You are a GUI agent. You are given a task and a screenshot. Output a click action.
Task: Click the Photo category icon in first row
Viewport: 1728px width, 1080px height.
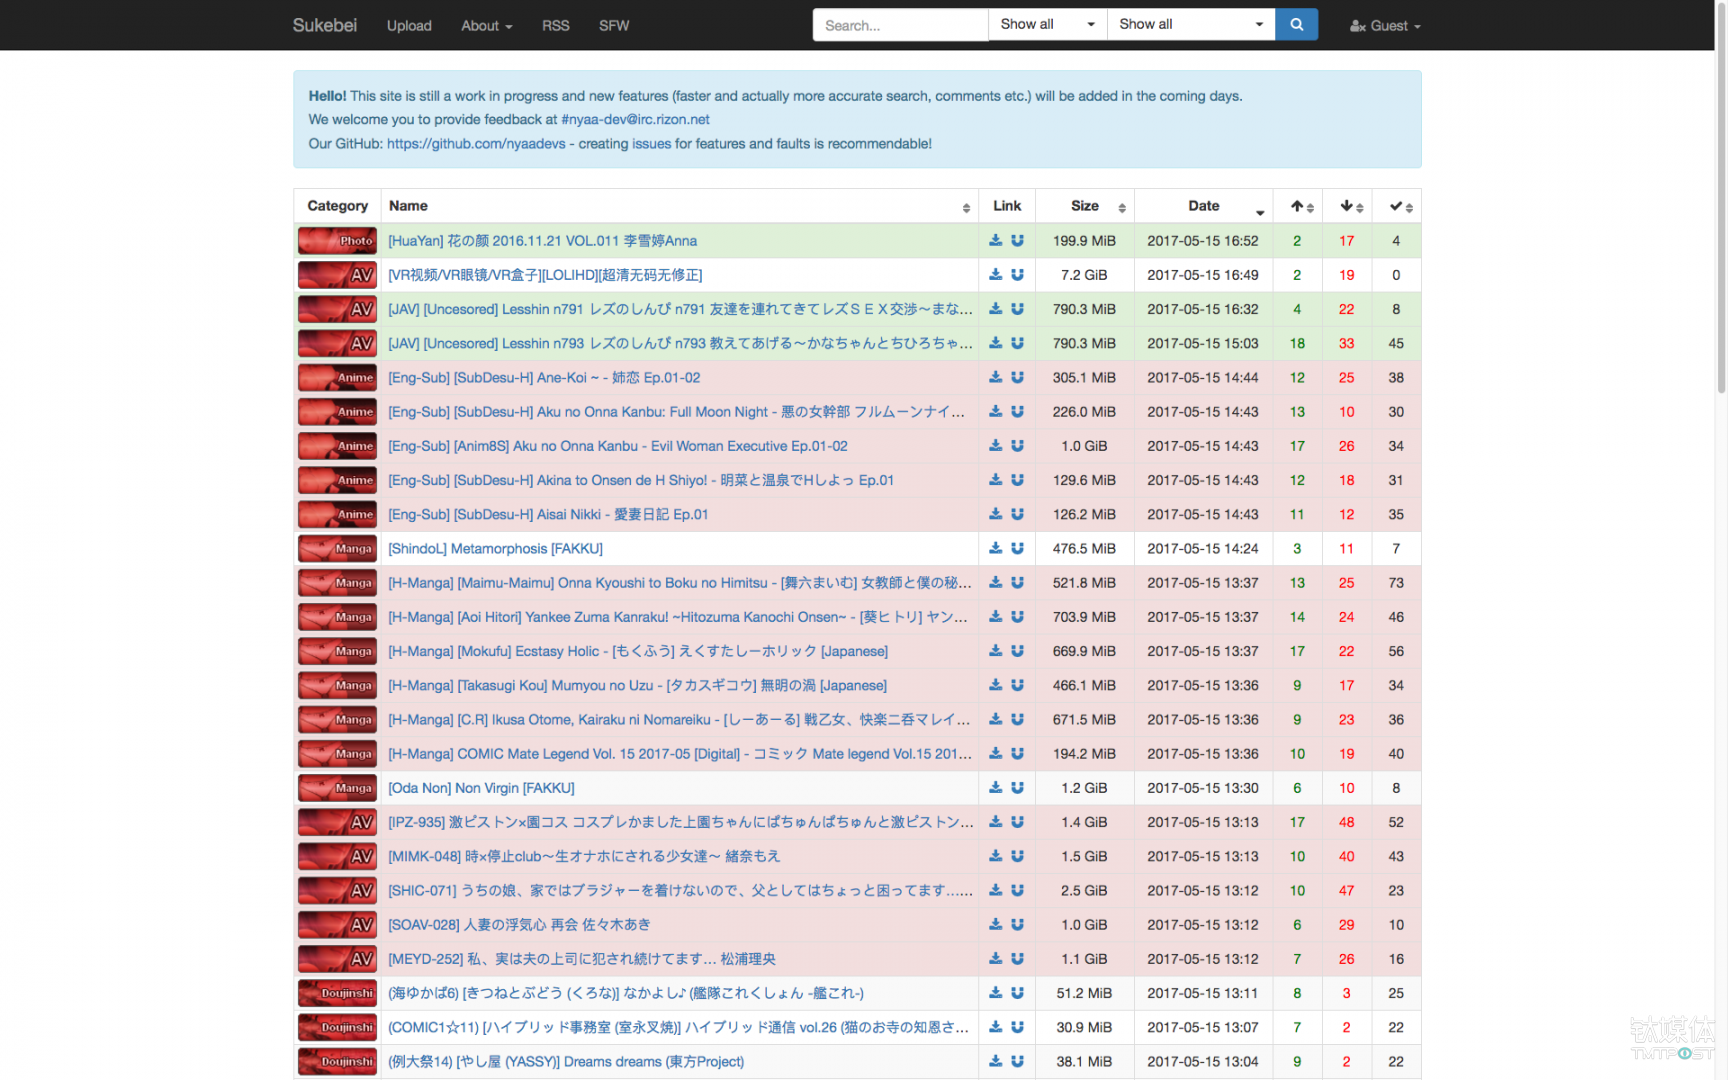pos(337,241)
